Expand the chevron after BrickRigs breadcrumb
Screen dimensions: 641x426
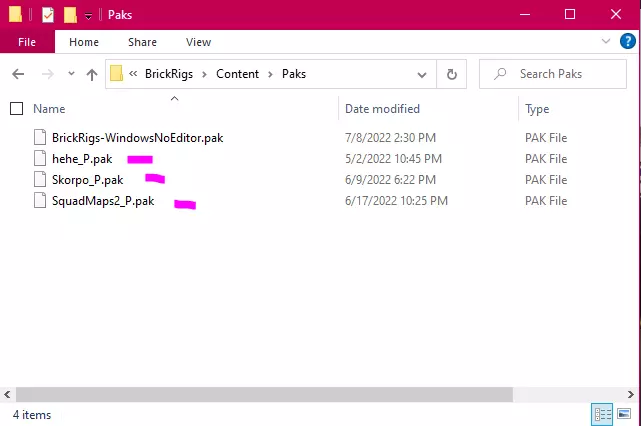tap(204, 74)
